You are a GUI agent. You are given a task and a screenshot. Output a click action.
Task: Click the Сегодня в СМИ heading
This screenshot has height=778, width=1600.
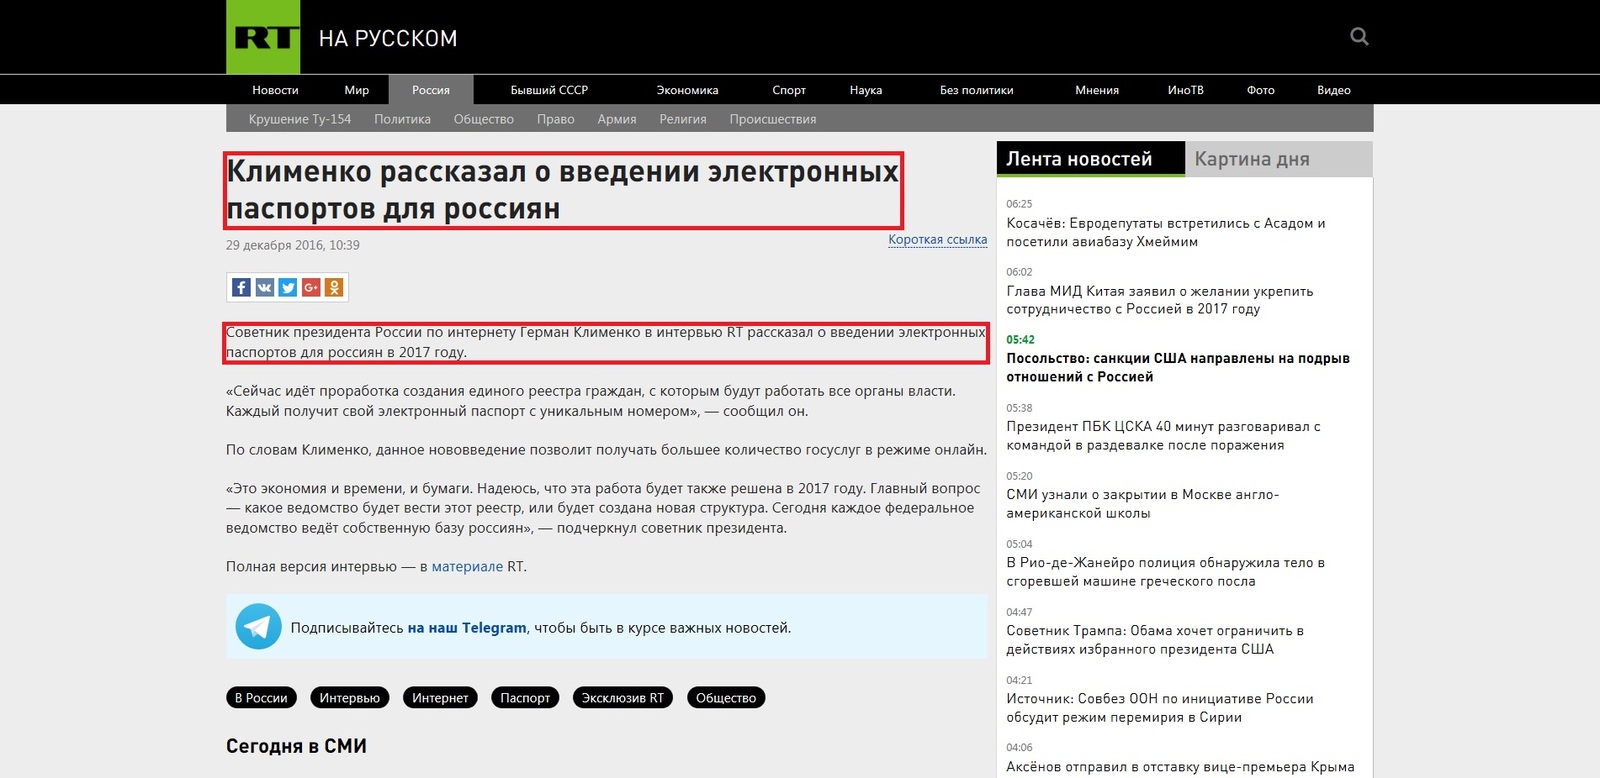[296, 746]
